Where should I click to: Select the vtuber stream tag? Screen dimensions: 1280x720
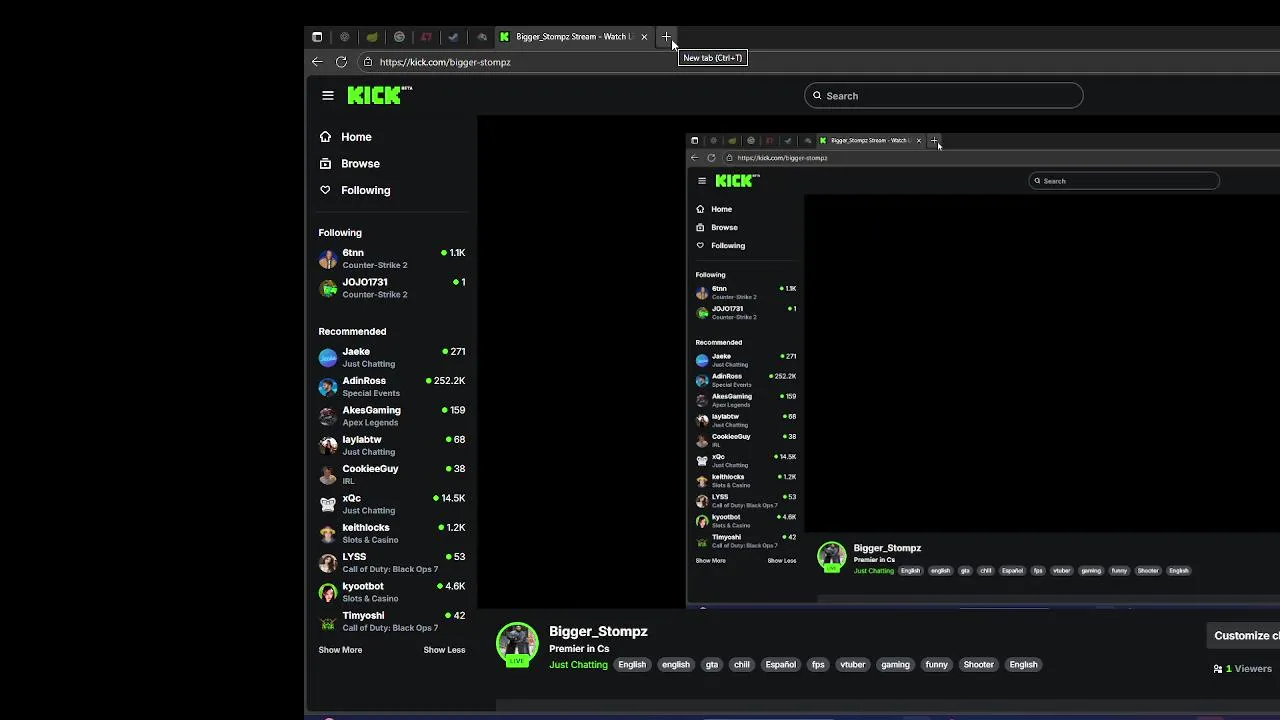pos(853,665)
